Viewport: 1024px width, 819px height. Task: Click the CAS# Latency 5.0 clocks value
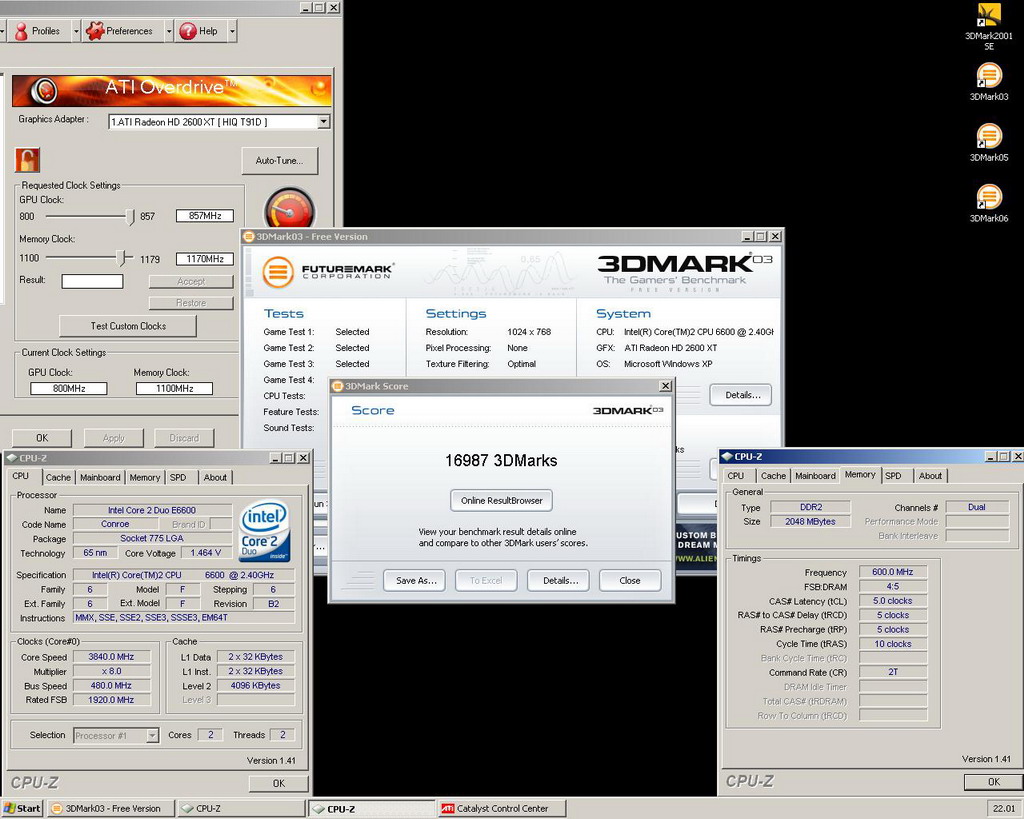[x=892, y=600]
